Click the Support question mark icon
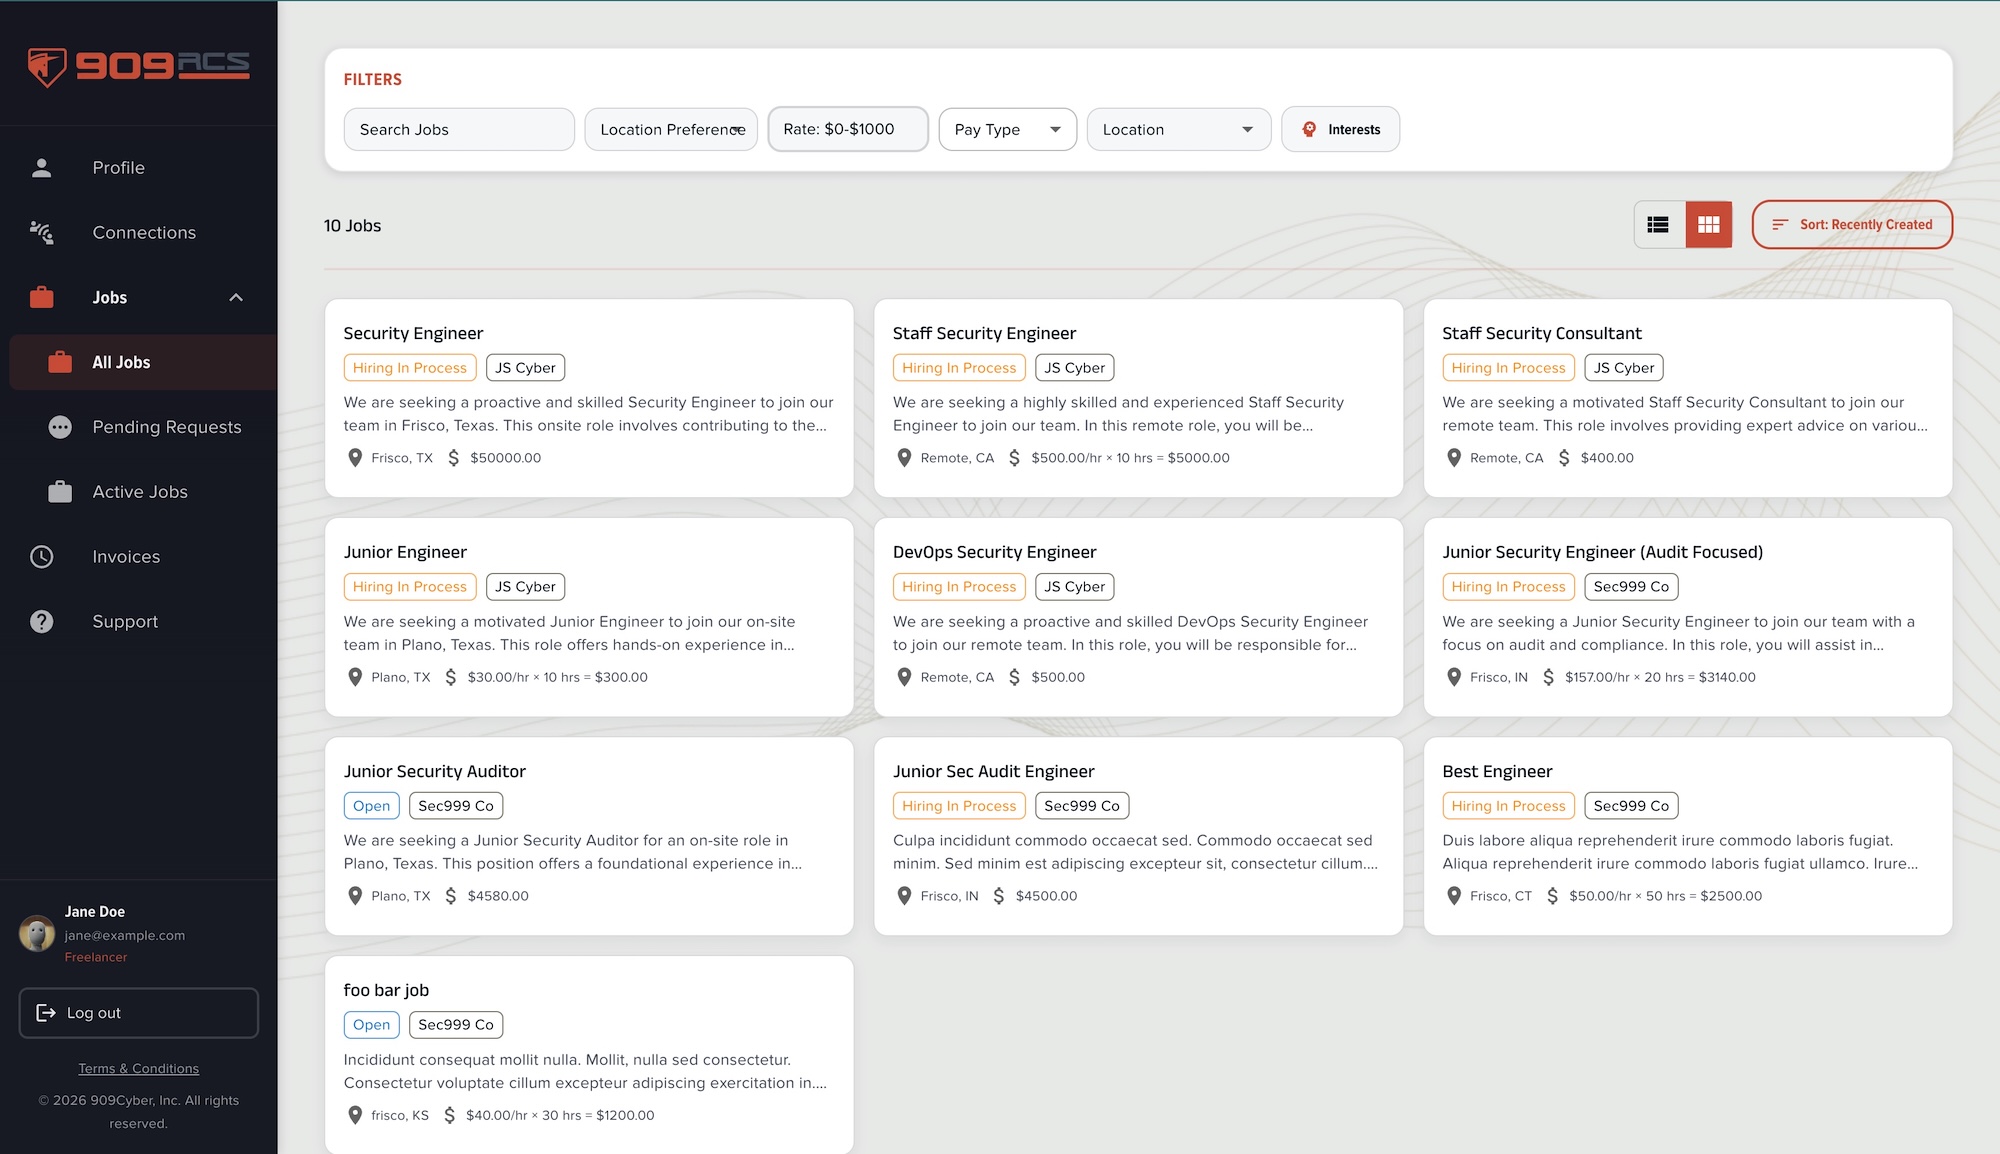This screenshot has height=1154, width=2000. (42, 621)
